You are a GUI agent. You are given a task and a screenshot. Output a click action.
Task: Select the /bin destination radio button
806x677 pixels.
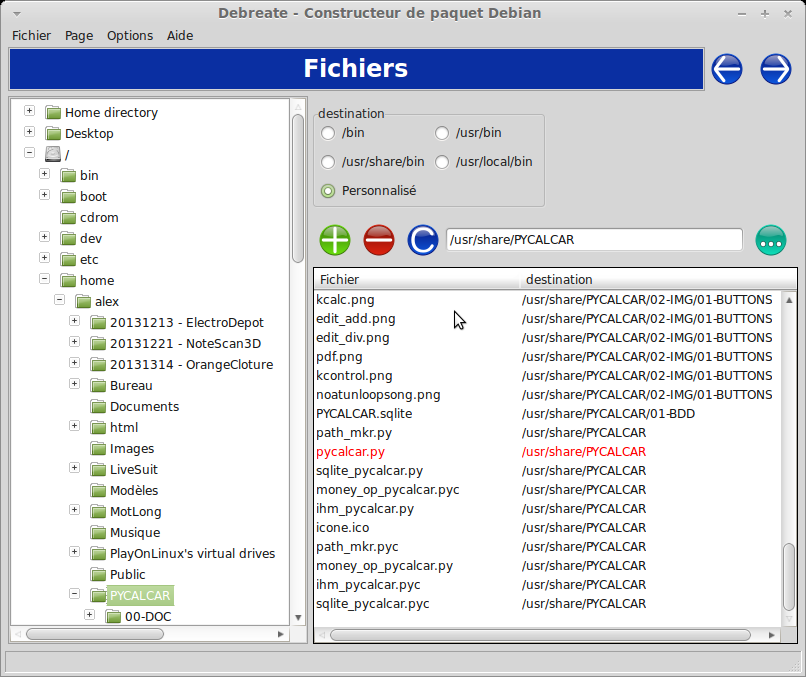click(x=328, y=133)
